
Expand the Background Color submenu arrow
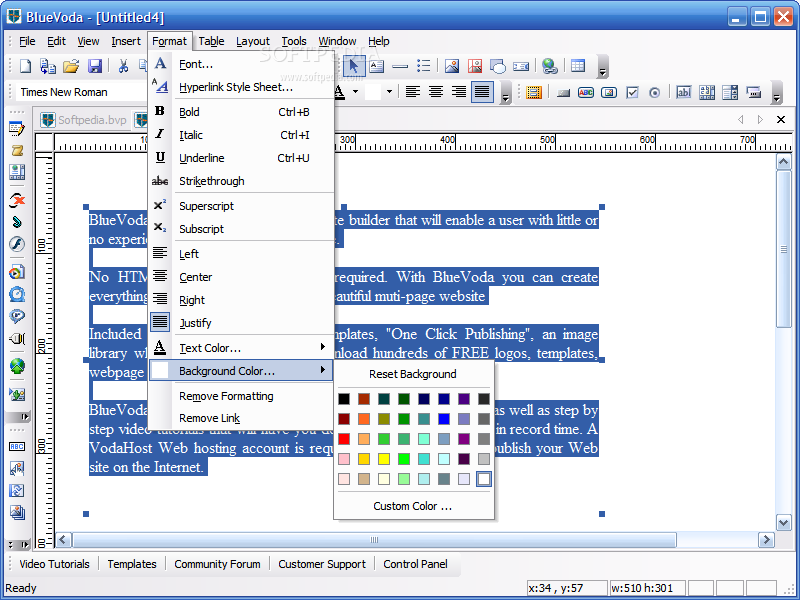322,371
